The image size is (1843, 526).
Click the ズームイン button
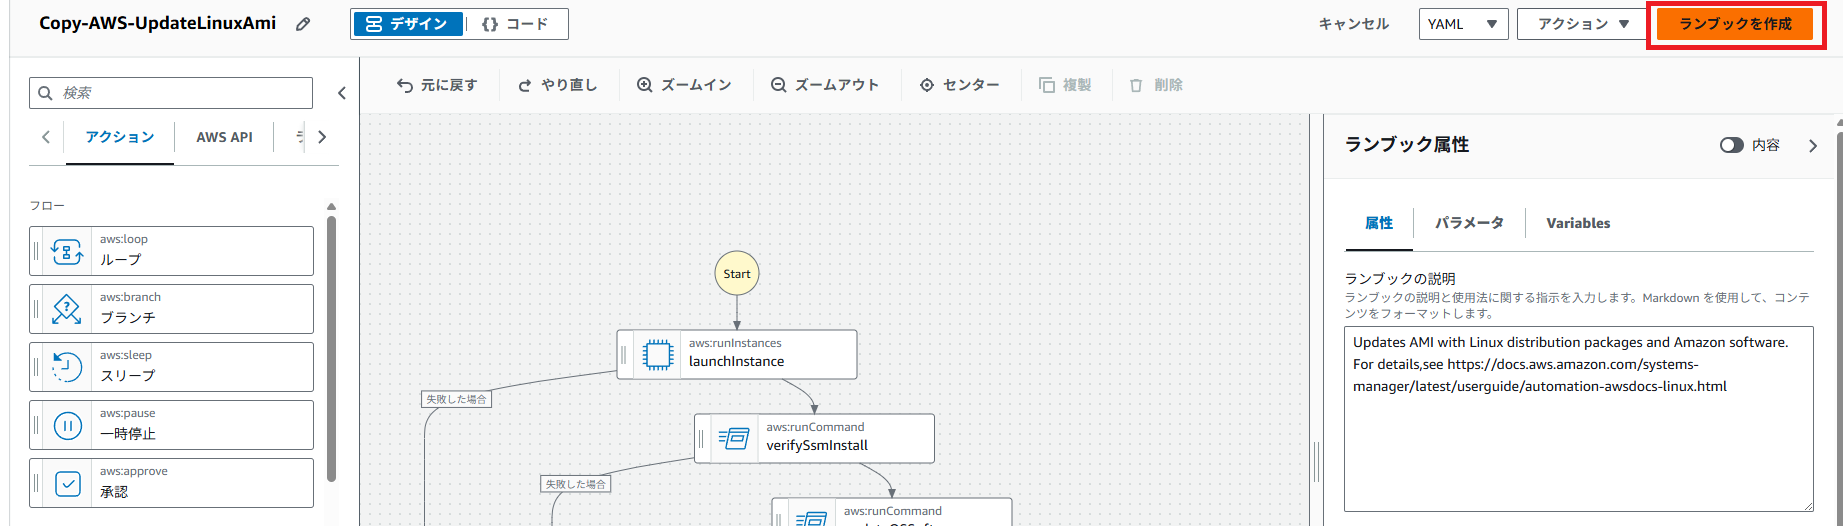coord(684,85)
